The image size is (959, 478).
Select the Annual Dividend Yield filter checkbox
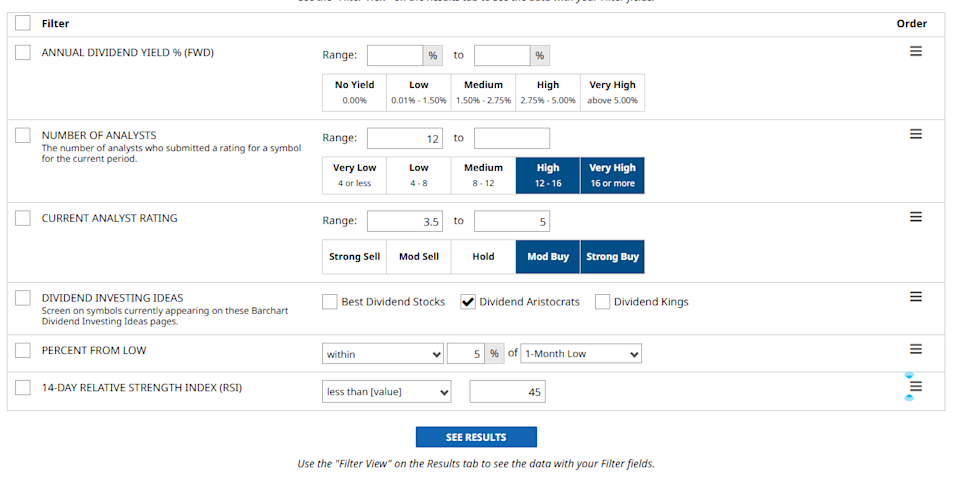pyautogui.click(x=23, y=53)
